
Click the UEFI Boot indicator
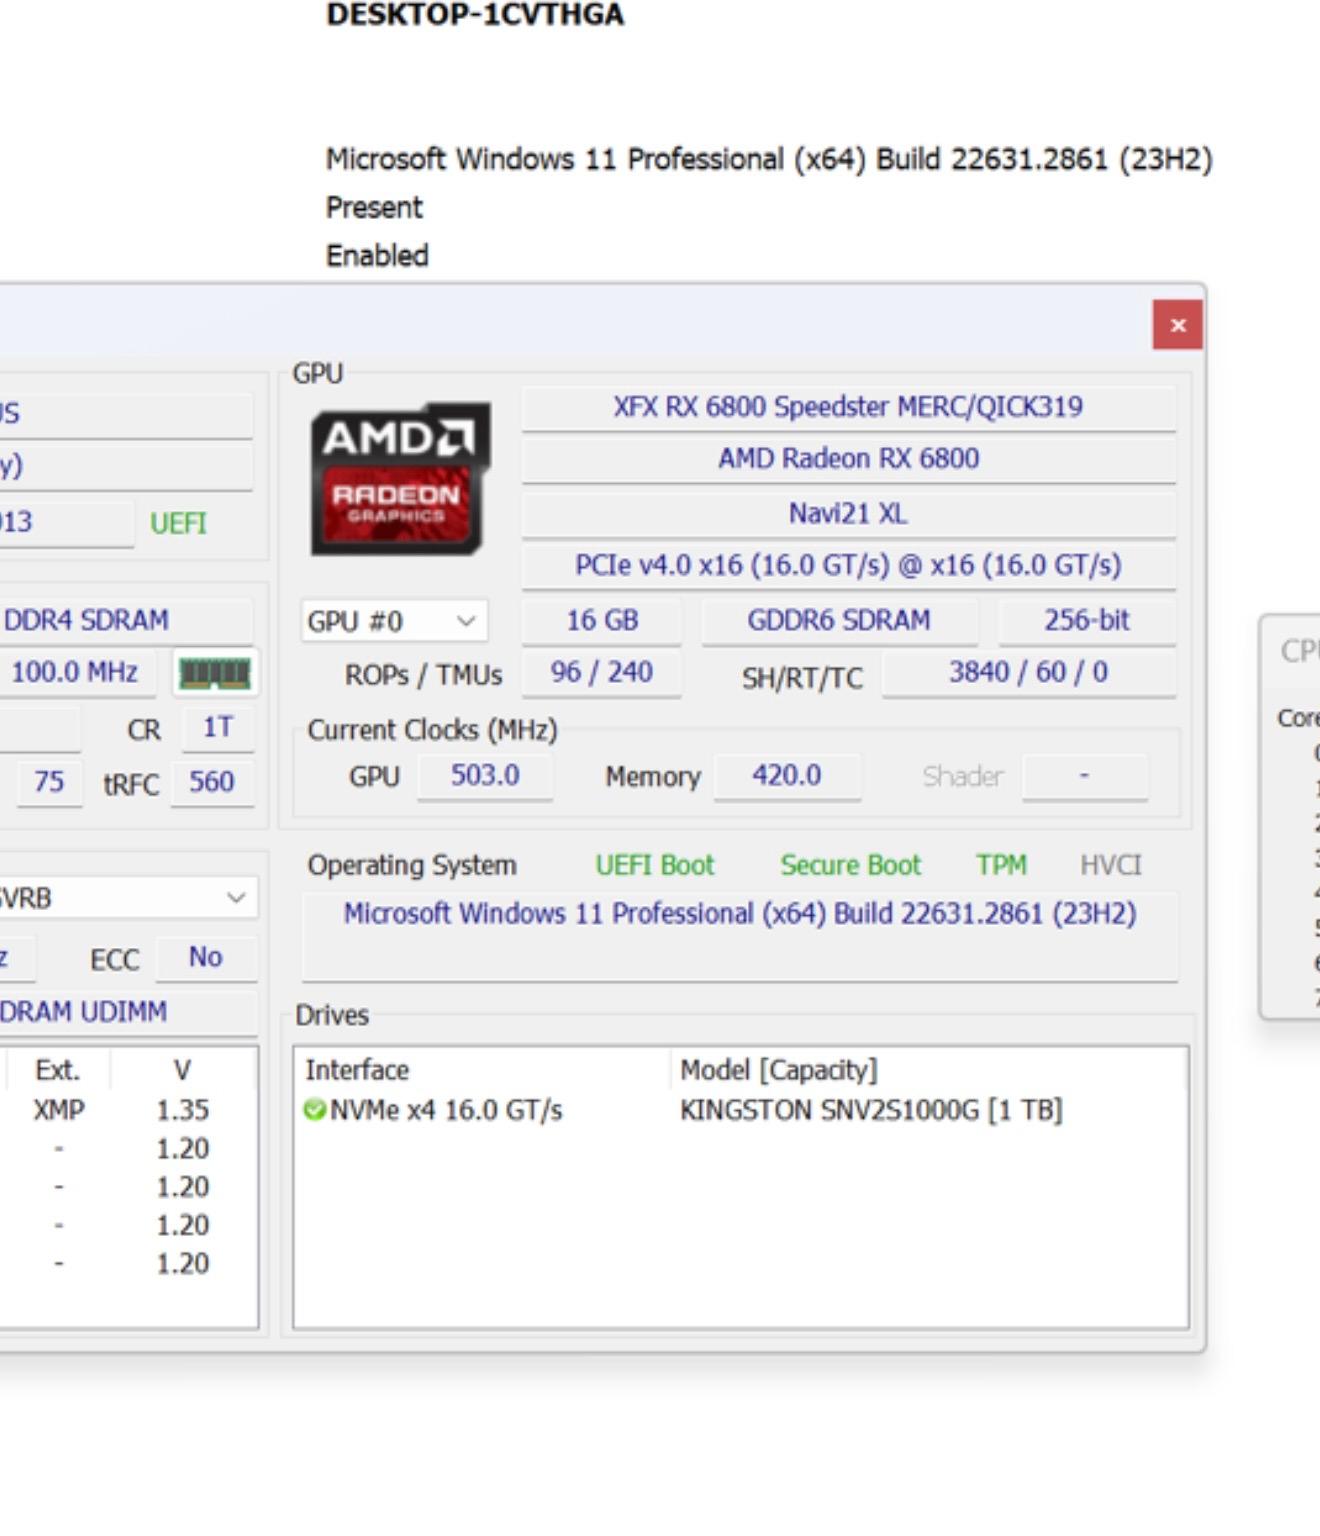click(655, 865)
